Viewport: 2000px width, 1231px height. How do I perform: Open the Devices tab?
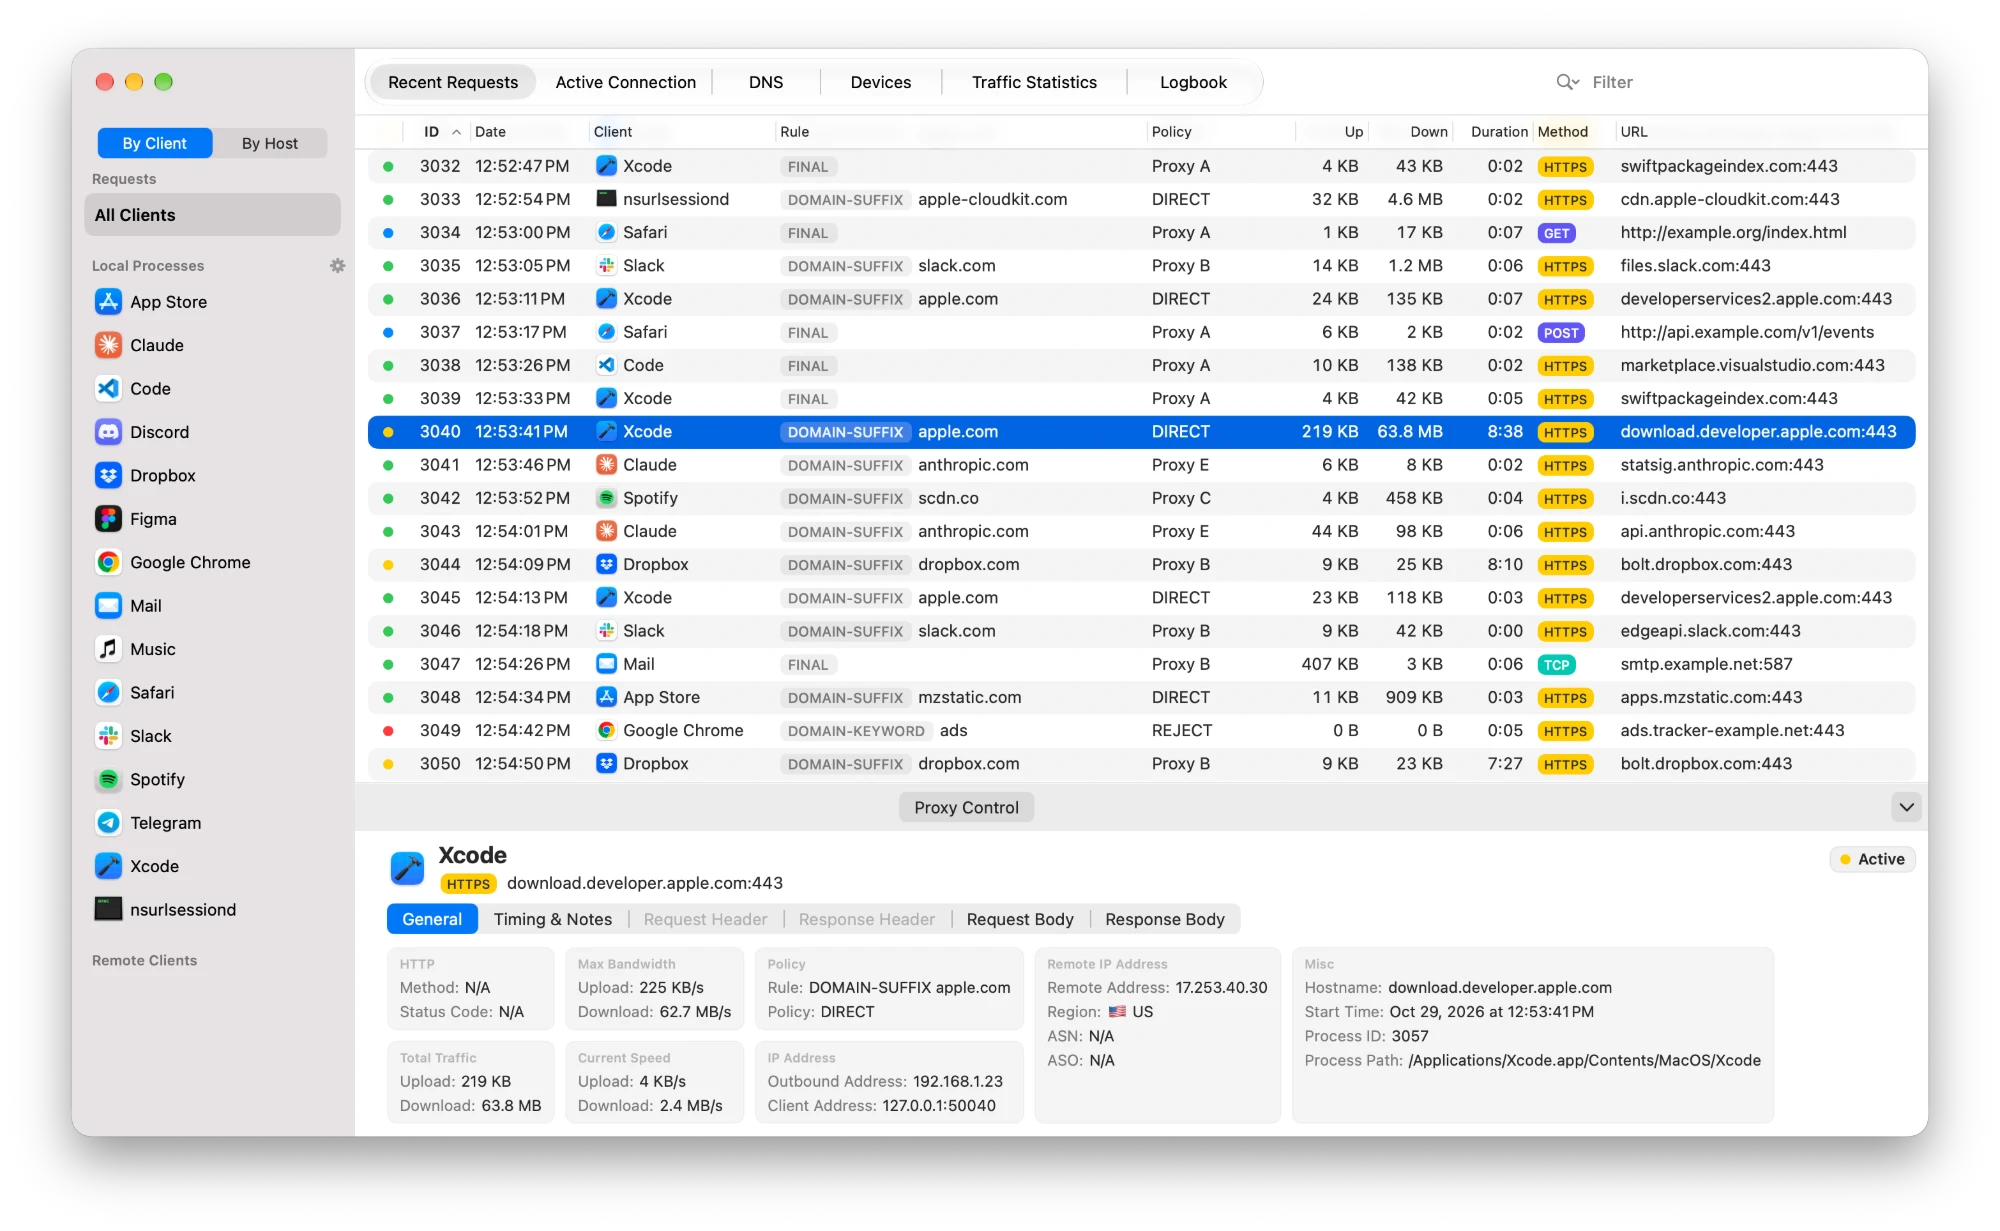coord(881,82)
